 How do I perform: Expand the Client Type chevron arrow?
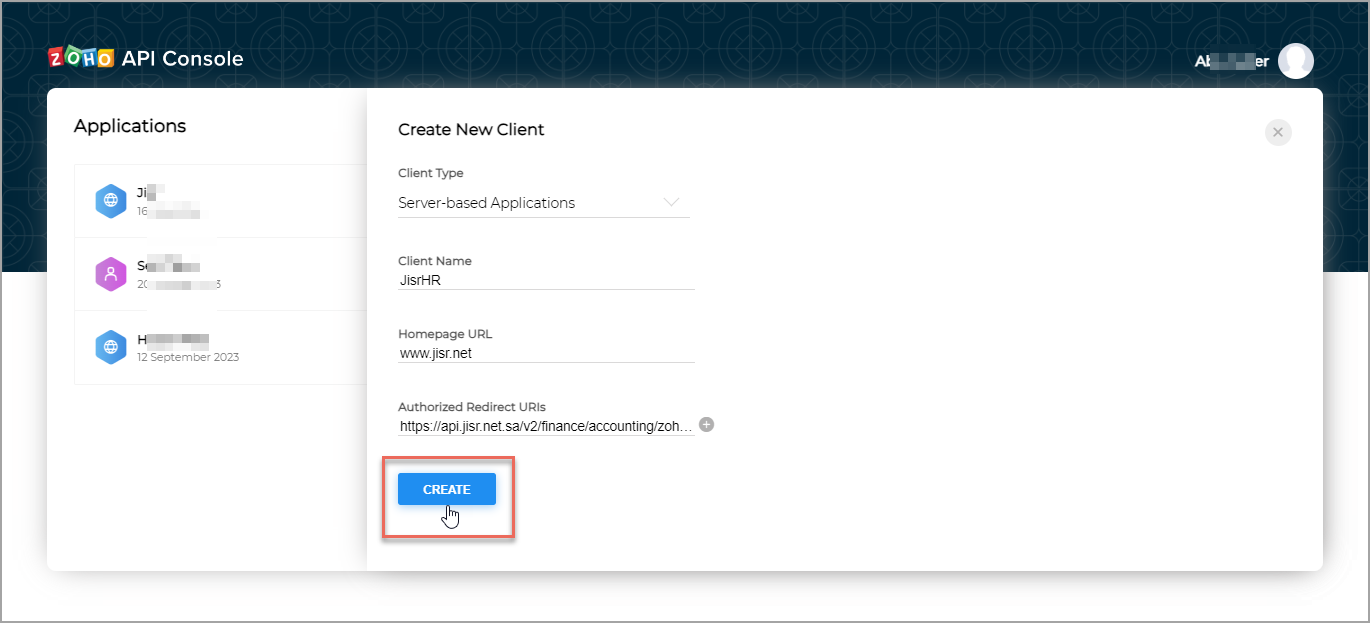tap(671, 202)
